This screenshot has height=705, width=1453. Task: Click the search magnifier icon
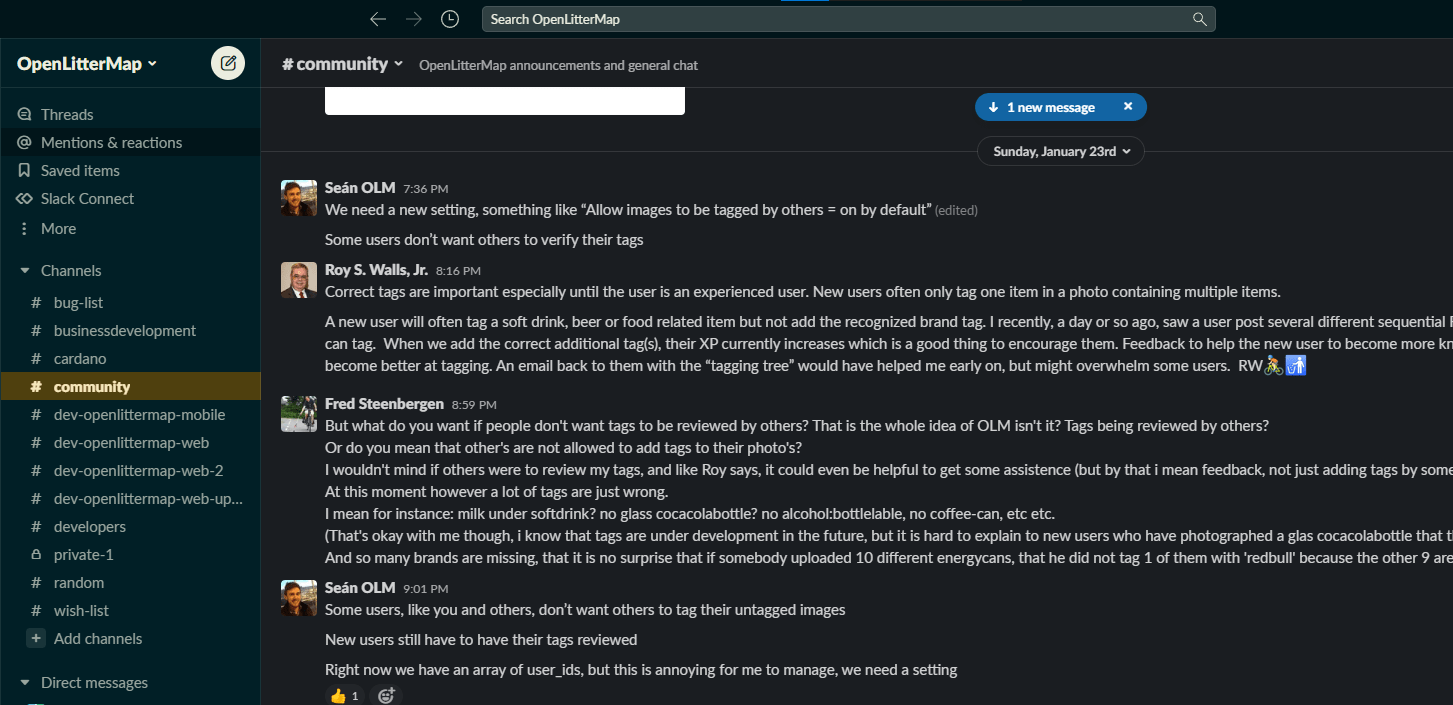1200,19
